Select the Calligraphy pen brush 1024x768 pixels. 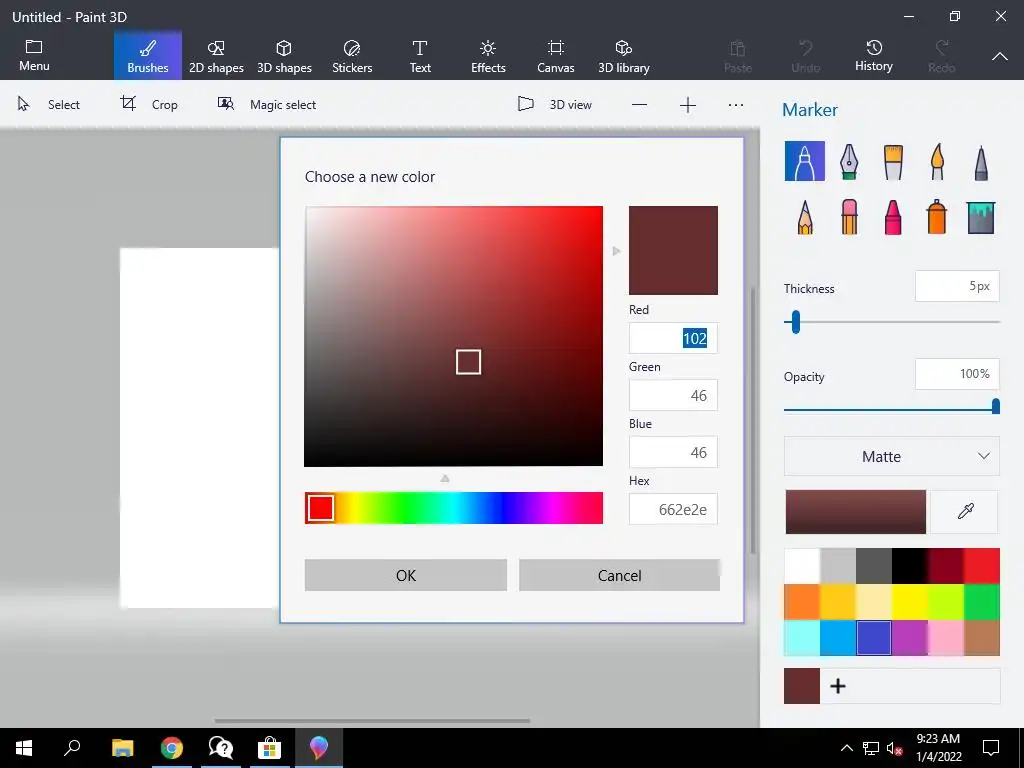coord(849,161)
